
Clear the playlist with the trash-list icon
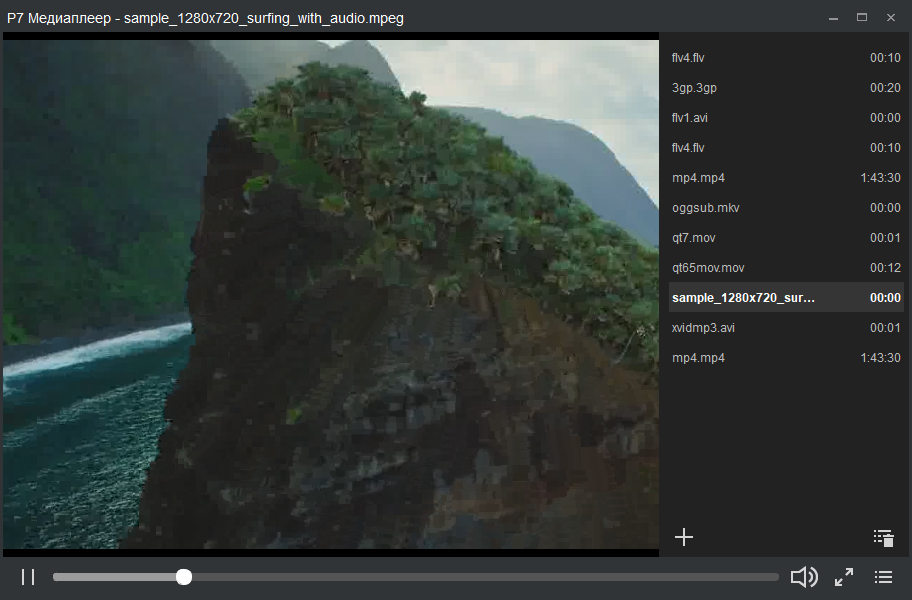click(883, 537)
